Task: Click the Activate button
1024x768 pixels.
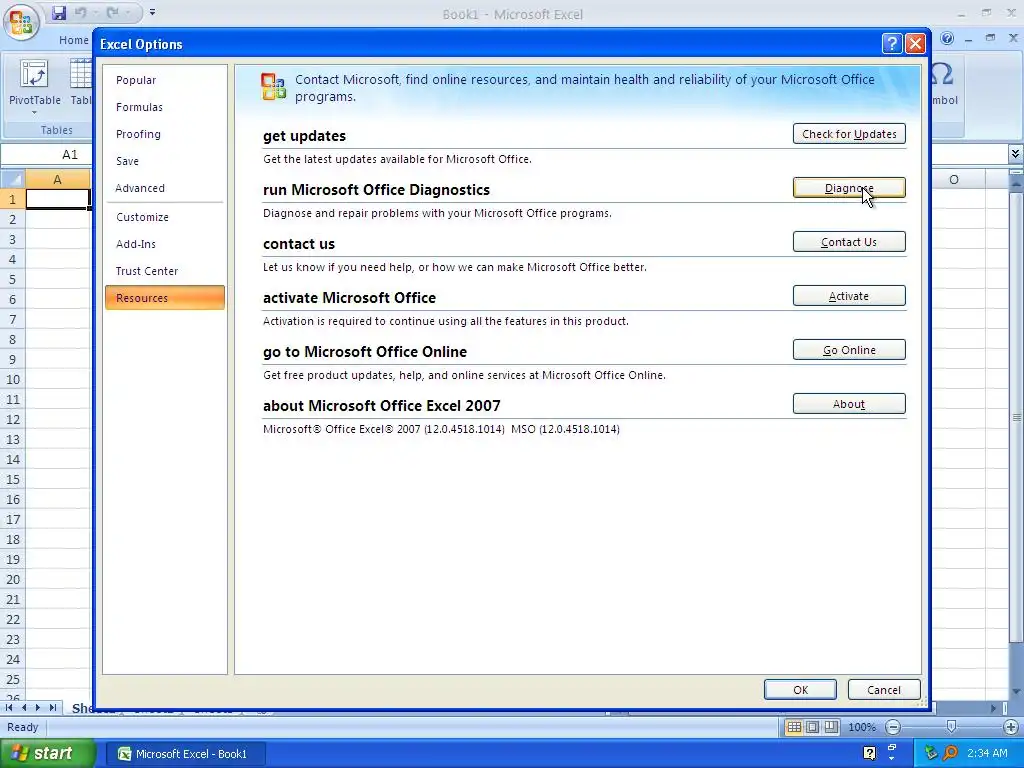Action: pyautogui.click(x=849, y=296)
